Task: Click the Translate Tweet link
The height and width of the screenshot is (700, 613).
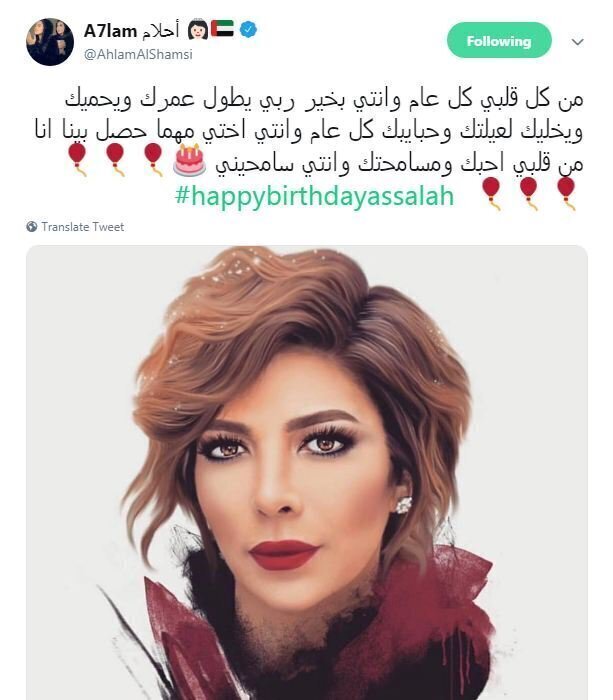Action: pyautogui.click(x=83, y=227)
